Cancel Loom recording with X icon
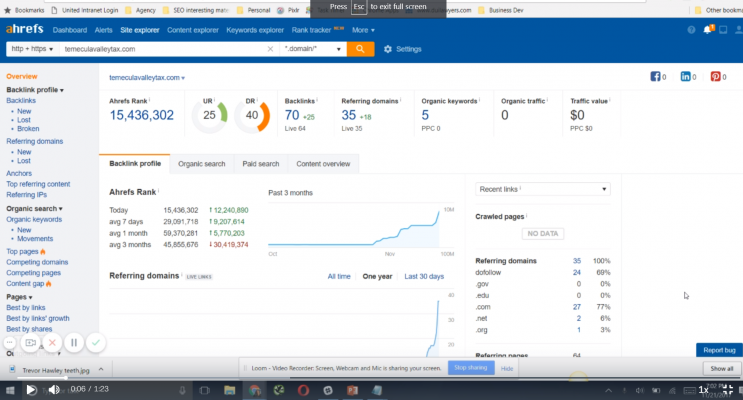The height and width of the screenshot is (400, 743). [52, 342]
